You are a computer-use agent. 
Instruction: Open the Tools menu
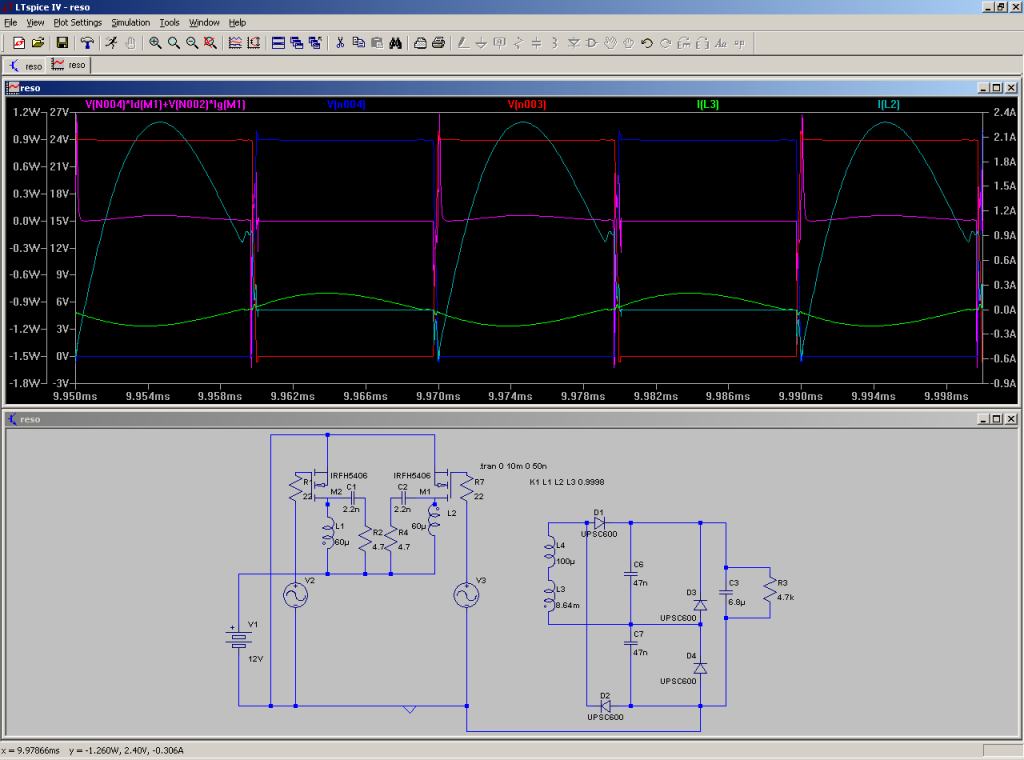[169, 22]
